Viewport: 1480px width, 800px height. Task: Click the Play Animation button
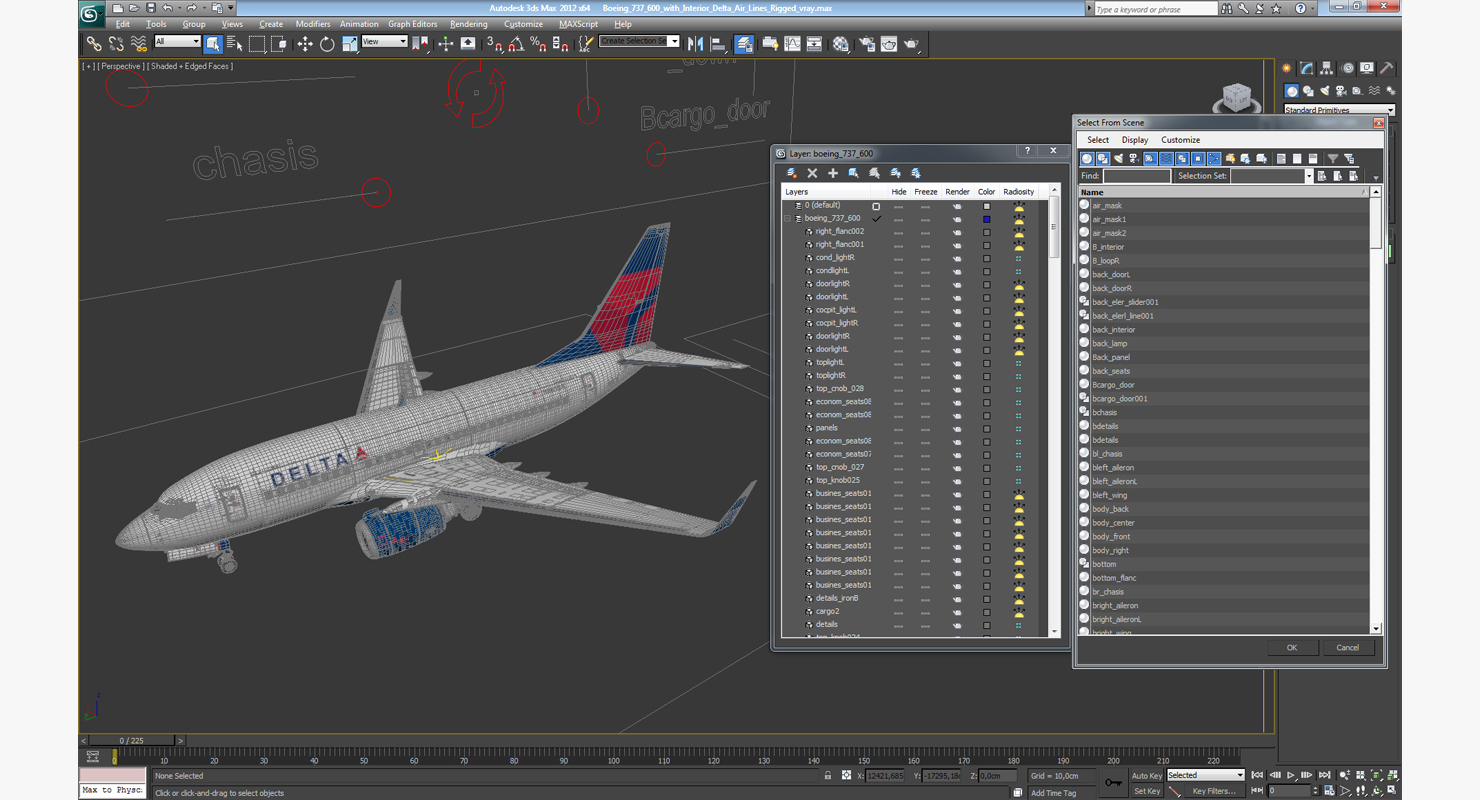1291,775
